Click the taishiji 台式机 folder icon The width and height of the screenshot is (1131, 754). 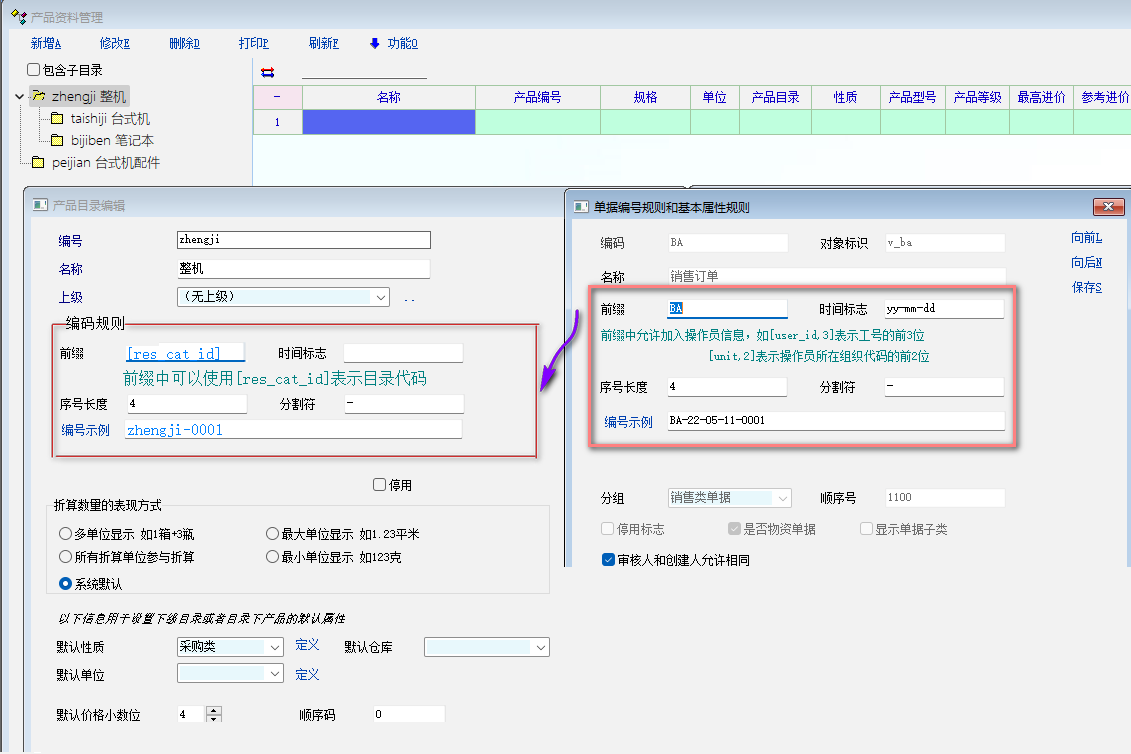click(57, 119)
